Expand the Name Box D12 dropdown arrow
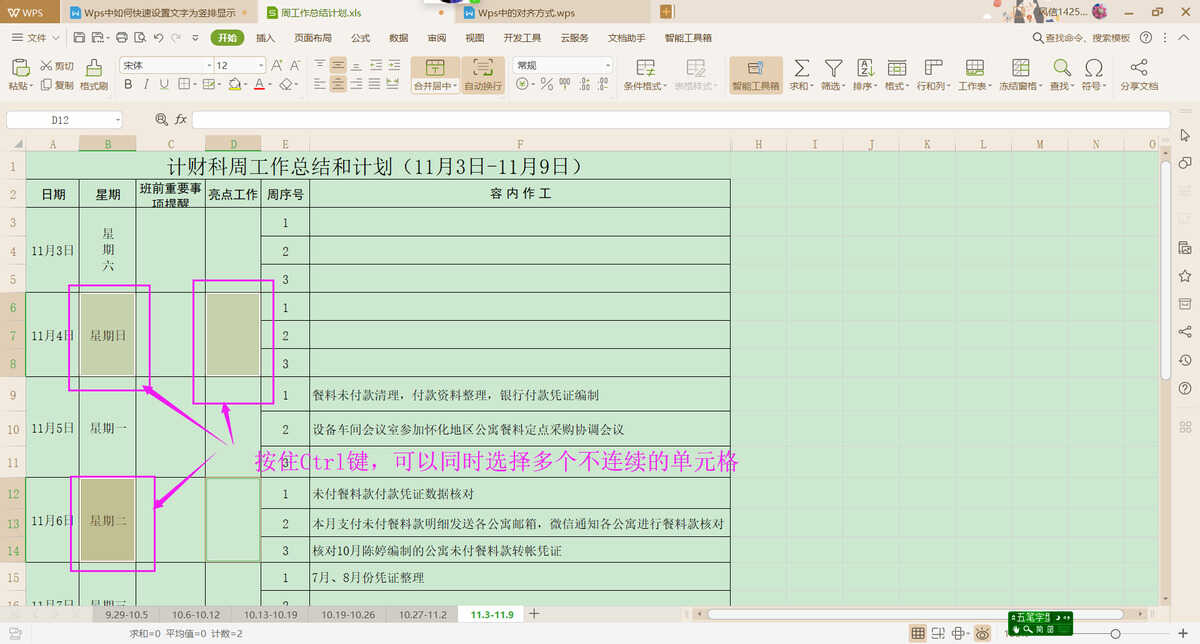This screenshot has width=1200, height=644. [x=117, y=120]
